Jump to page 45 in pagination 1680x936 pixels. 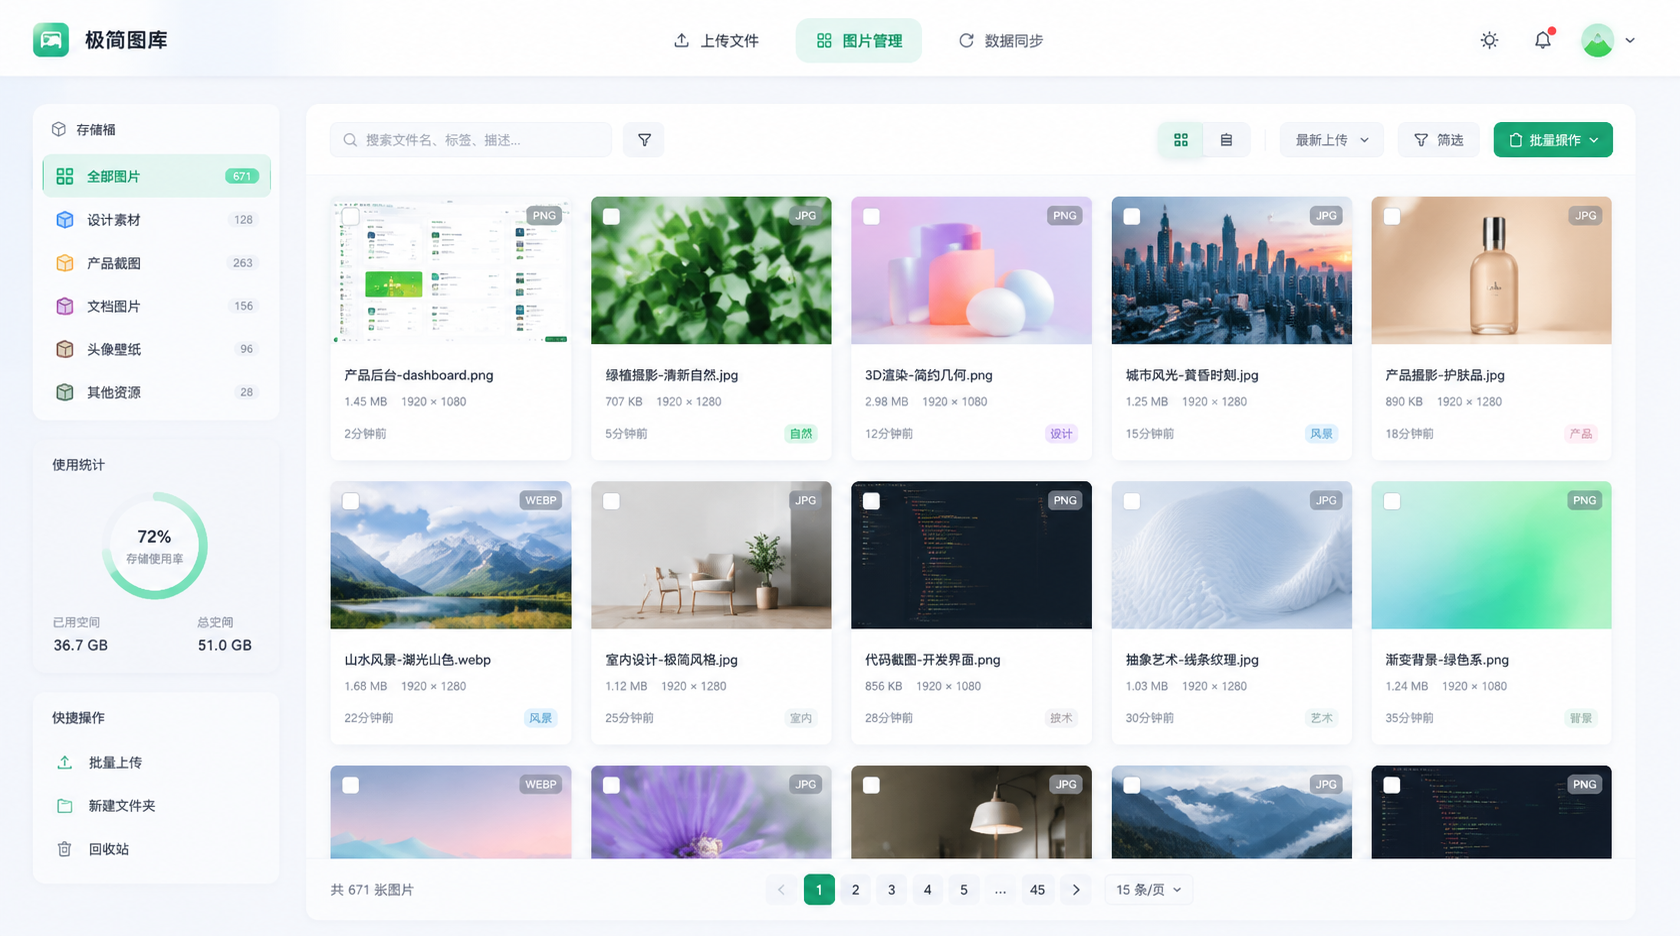pos(1038,890)
